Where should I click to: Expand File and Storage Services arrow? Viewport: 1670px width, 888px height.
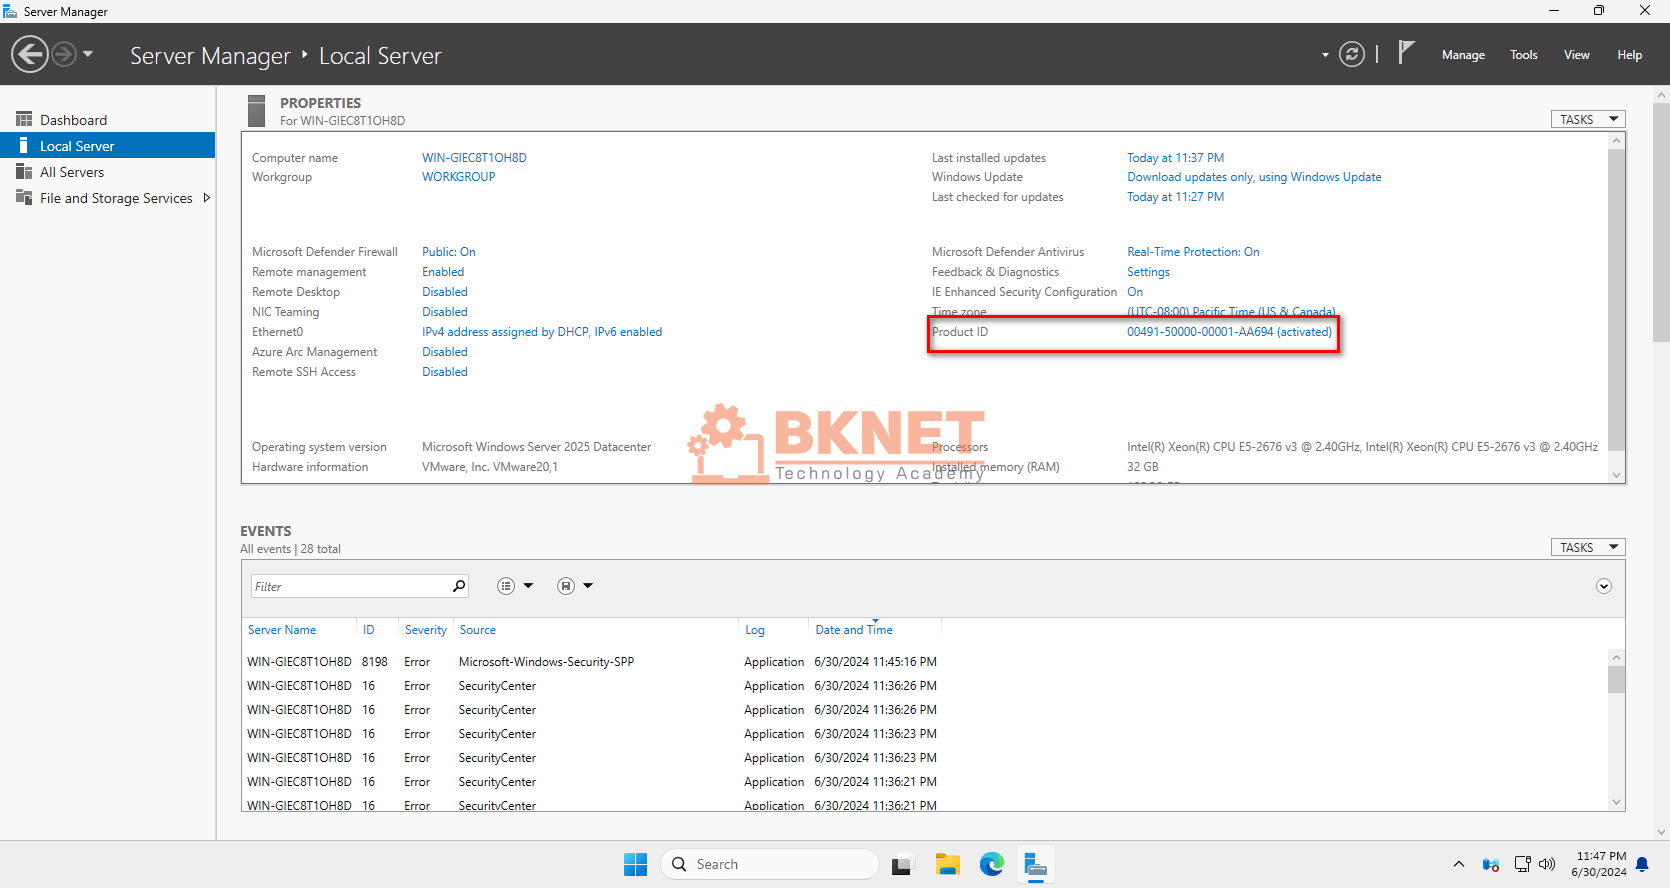coord(207,198)
